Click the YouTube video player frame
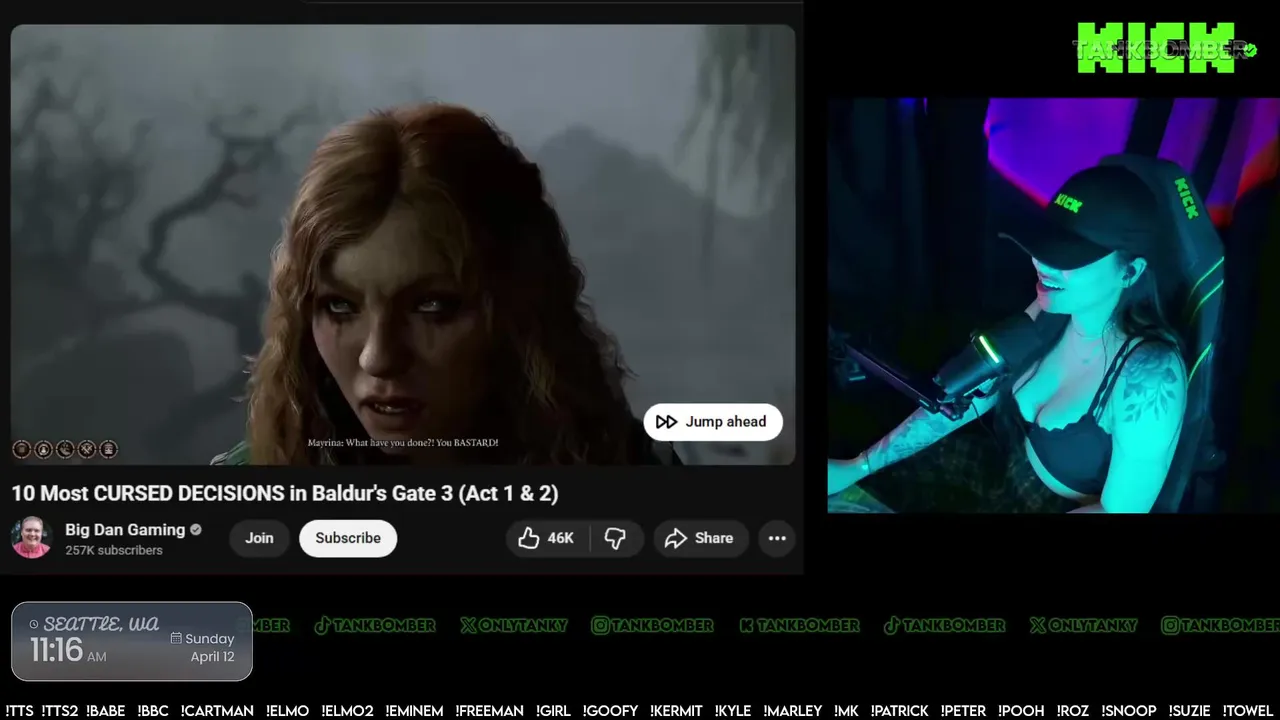The image size is (1280, 720). click(403, 245)
